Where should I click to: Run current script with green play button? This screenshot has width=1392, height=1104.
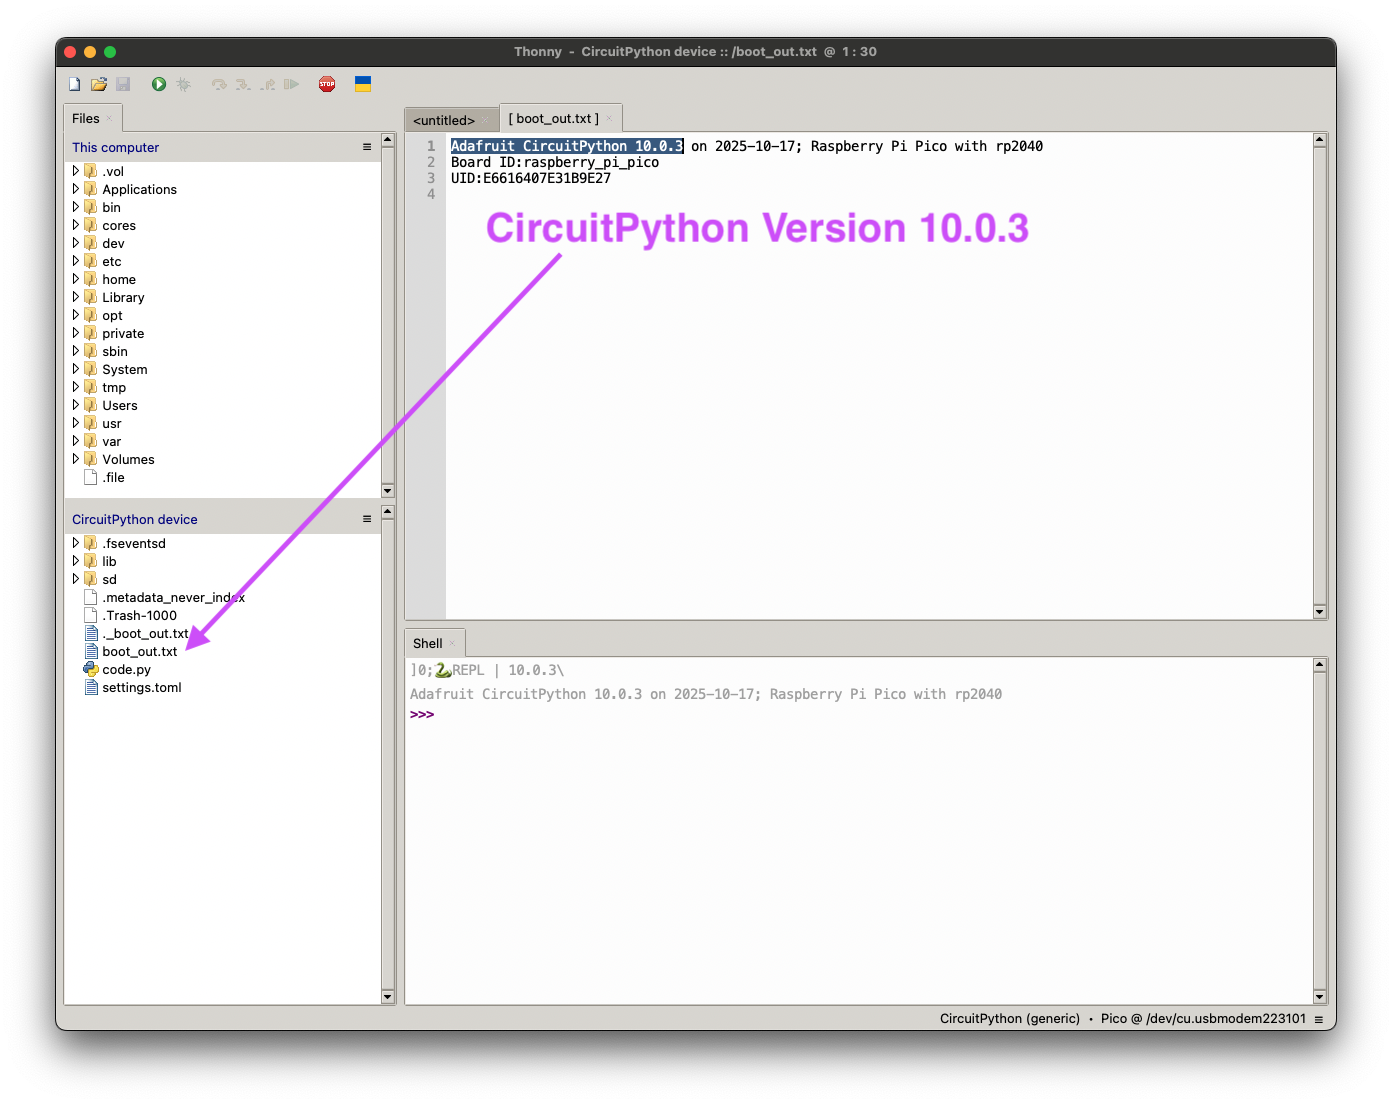(x=159, y=84)
